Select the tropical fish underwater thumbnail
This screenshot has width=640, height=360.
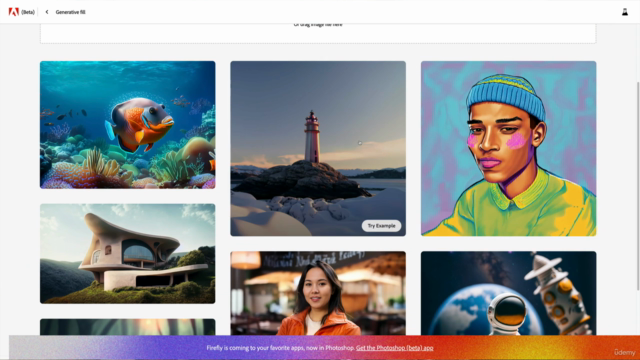pyautogui.click(x=127, y=125)
